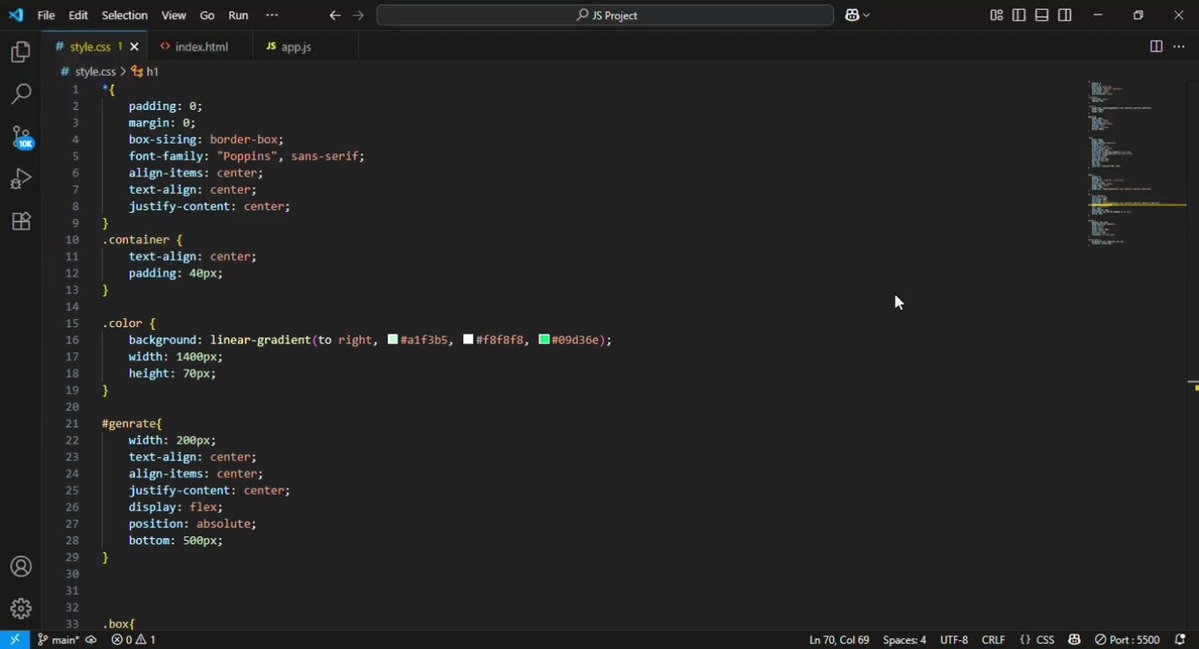The height and width of the screenshot is (649, 1199).
Task: Click the h1 breadcrumb symbol
Action: point(145,71)
